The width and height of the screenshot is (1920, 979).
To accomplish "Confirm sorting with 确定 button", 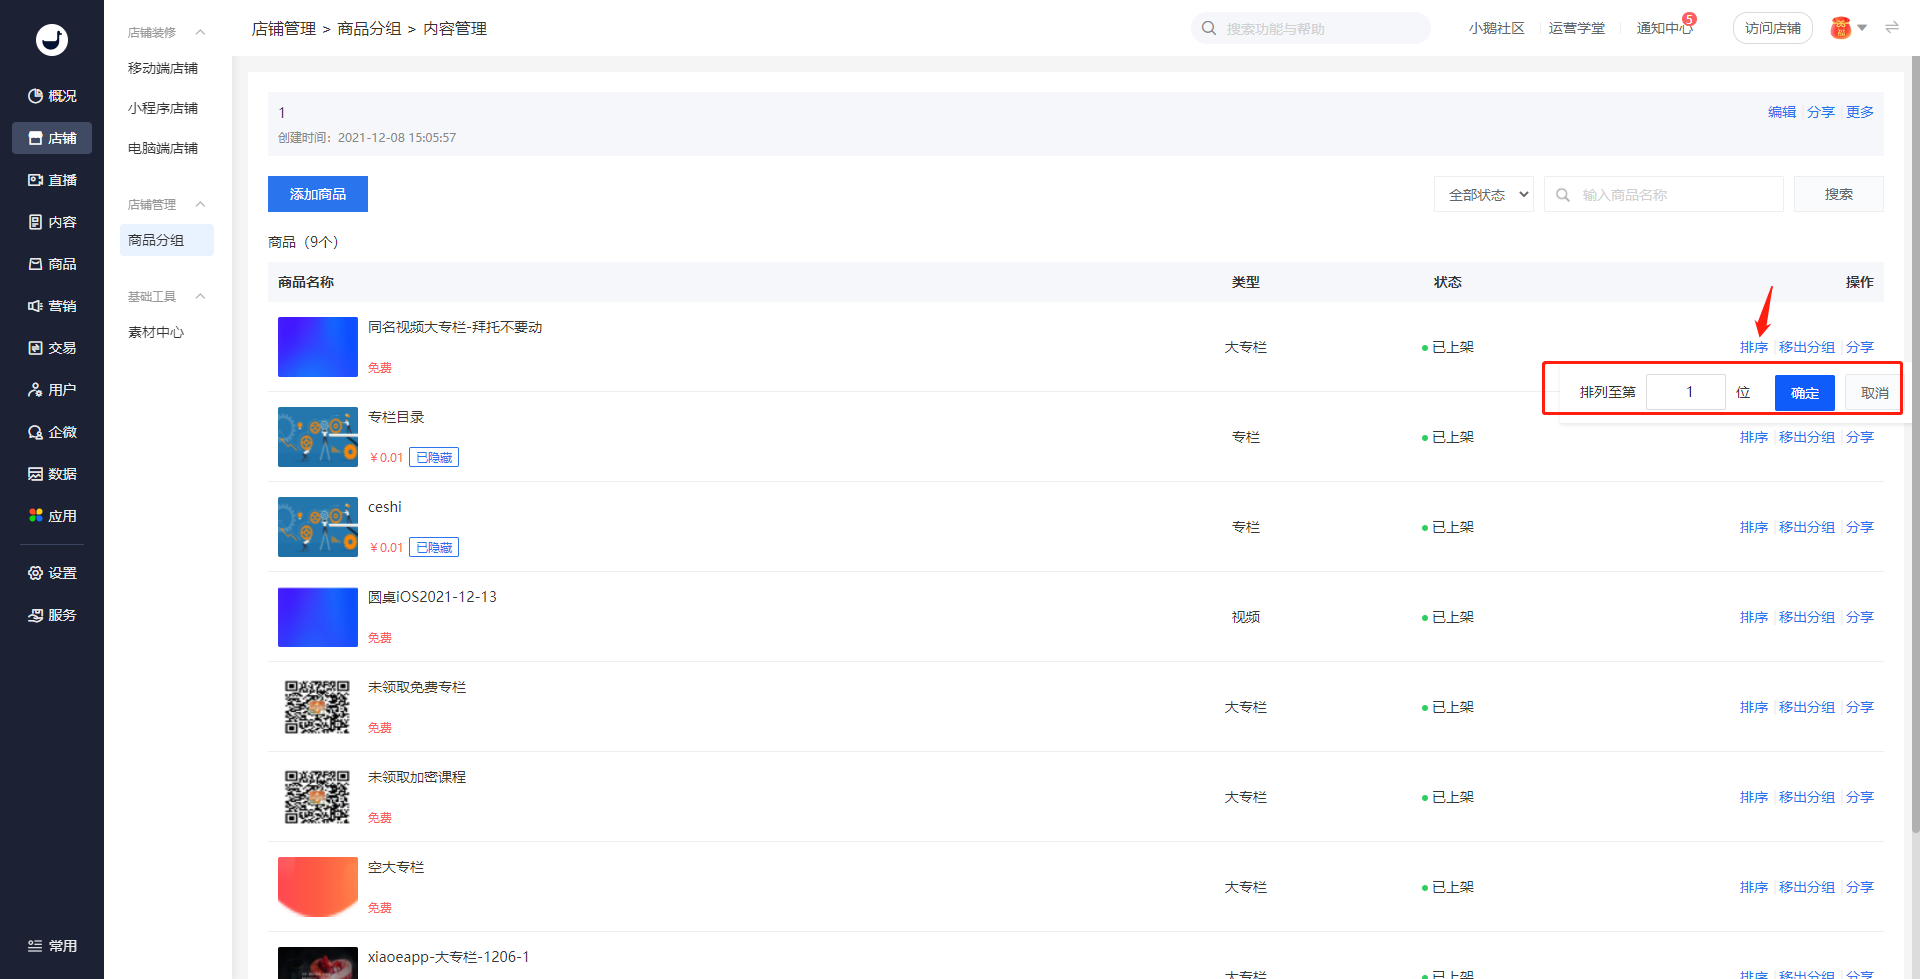I will tap(1804, 393).
